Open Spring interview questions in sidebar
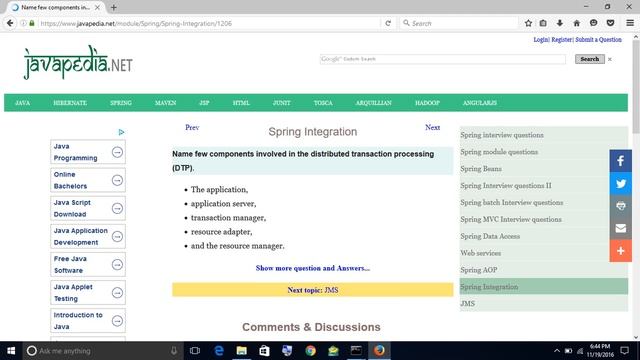Image resolution: width=640 pixels, height=360 pixels. (x=502, y=135)
